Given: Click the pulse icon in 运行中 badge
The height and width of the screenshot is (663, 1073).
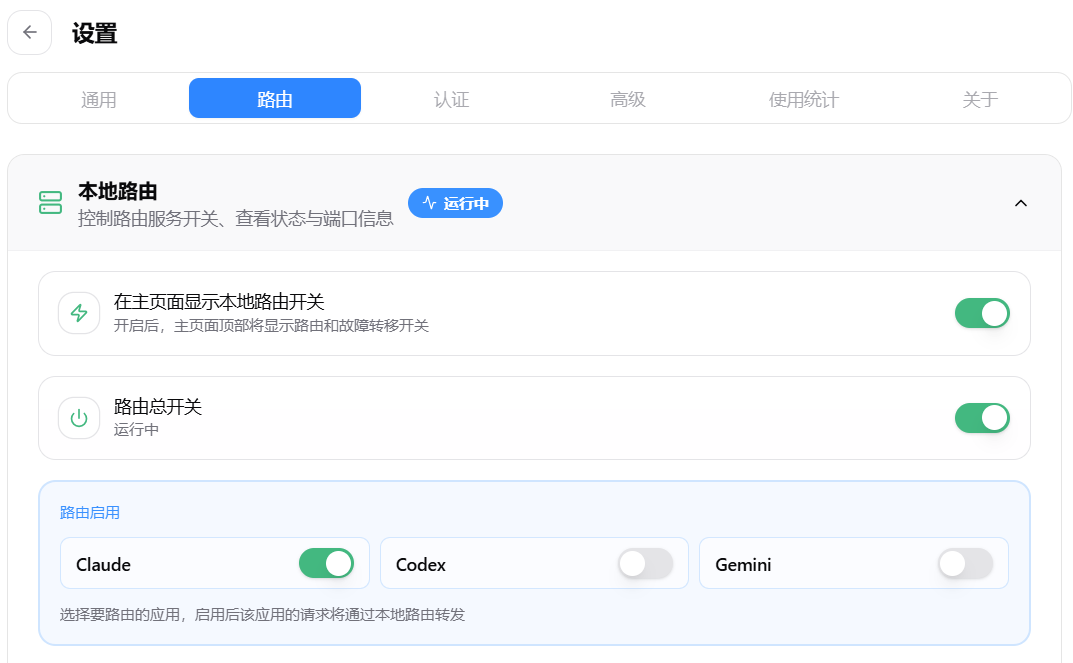Looking at the screenshot, I should pyautogui.click(x=429, y=203).
